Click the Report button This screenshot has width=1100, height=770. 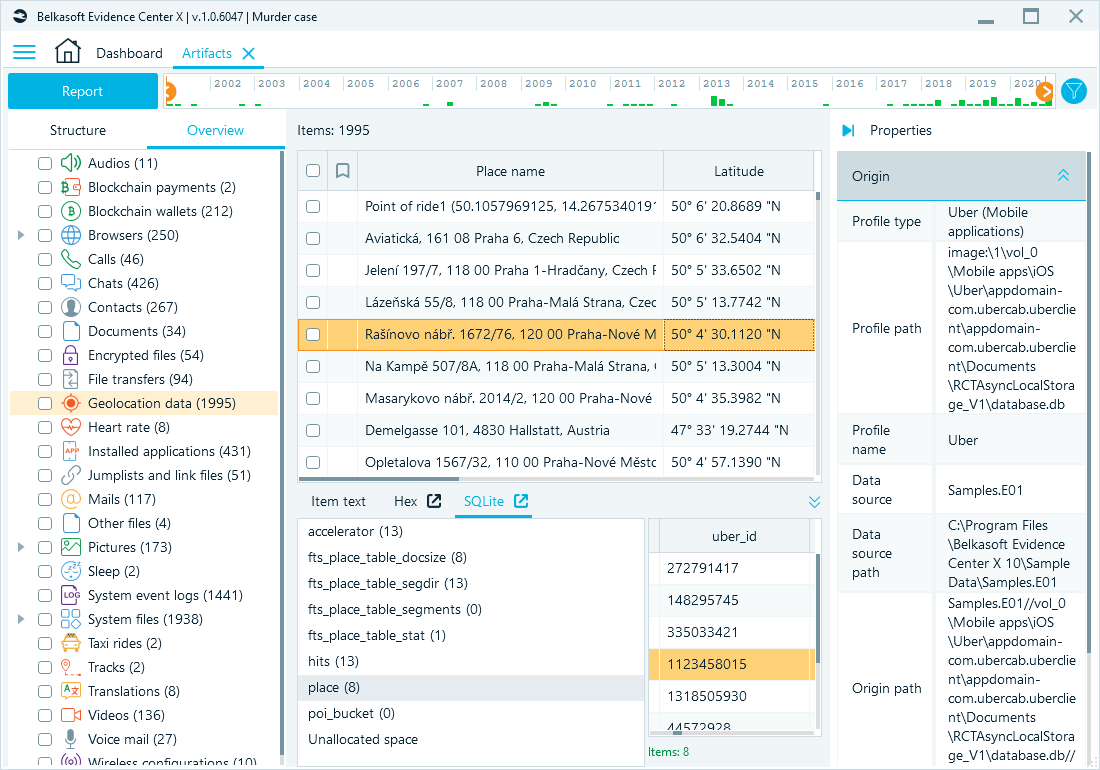pos(83,91)
